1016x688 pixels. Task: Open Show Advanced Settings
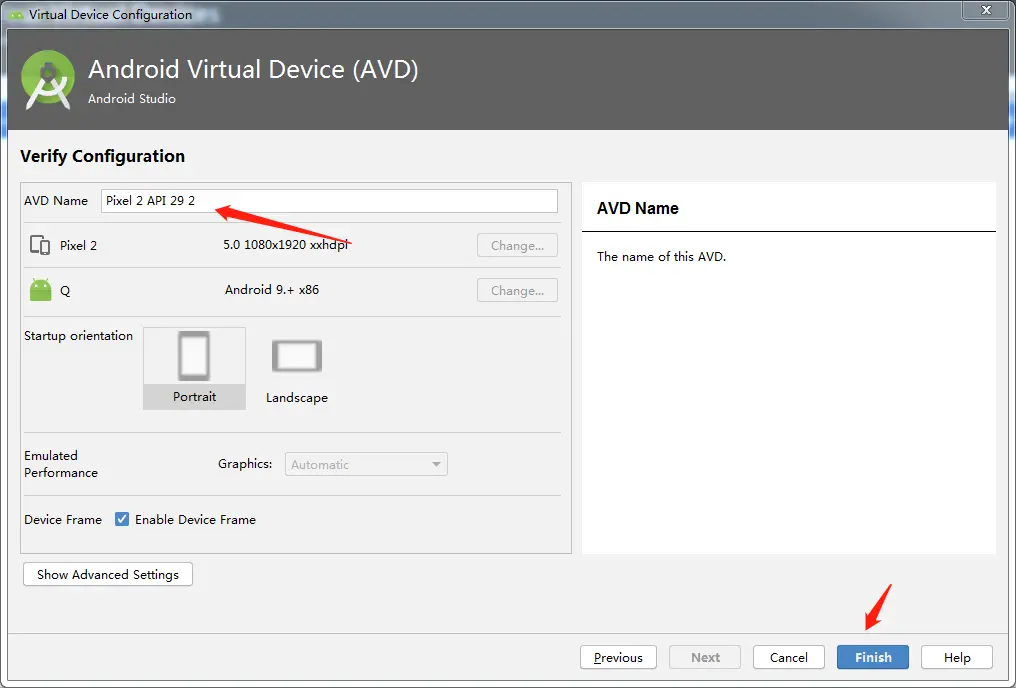(108, 574)
